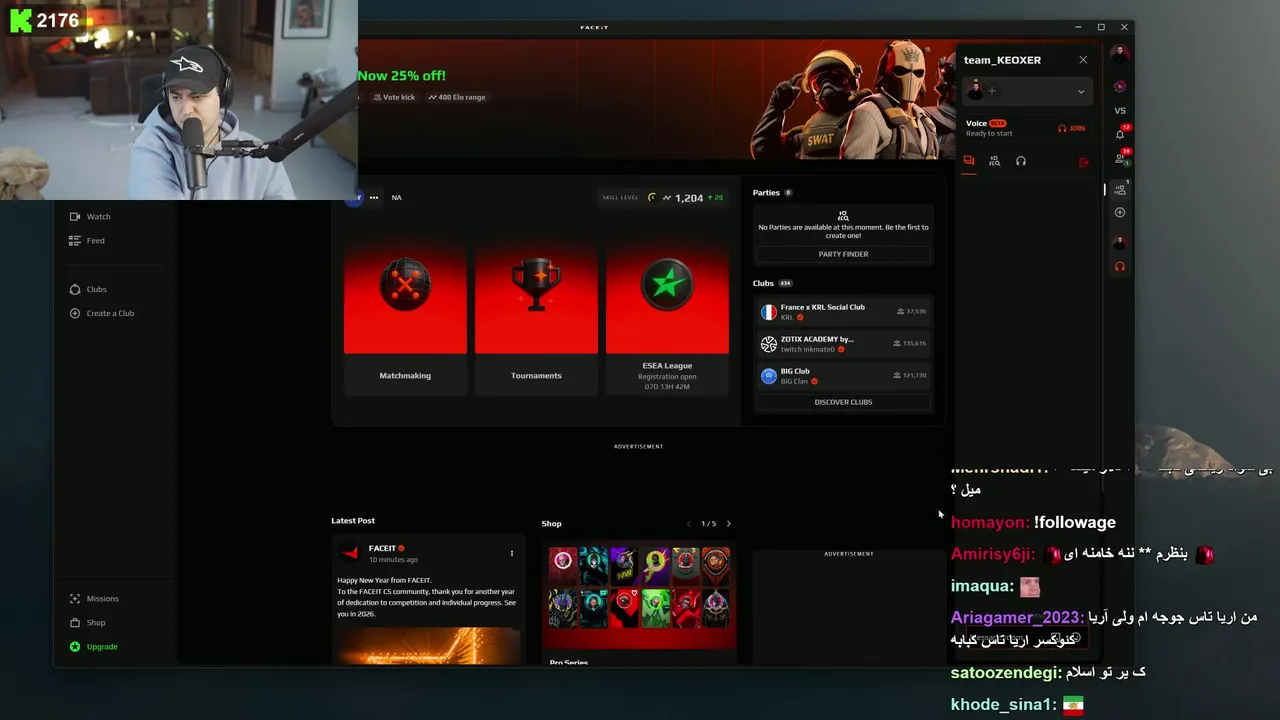Click the Feed list icon
Screen dimensions: 1280x720
click(75, 240)
